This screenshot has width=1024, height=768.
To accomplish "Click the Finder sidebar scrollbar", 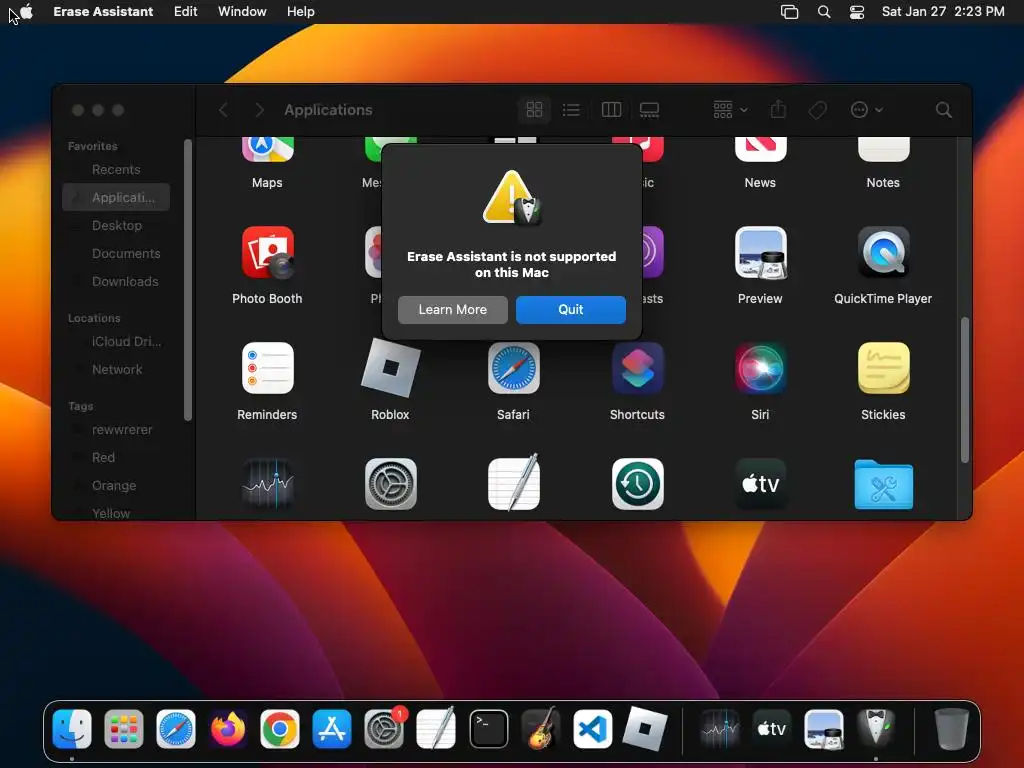I will (x=188, y=280).
